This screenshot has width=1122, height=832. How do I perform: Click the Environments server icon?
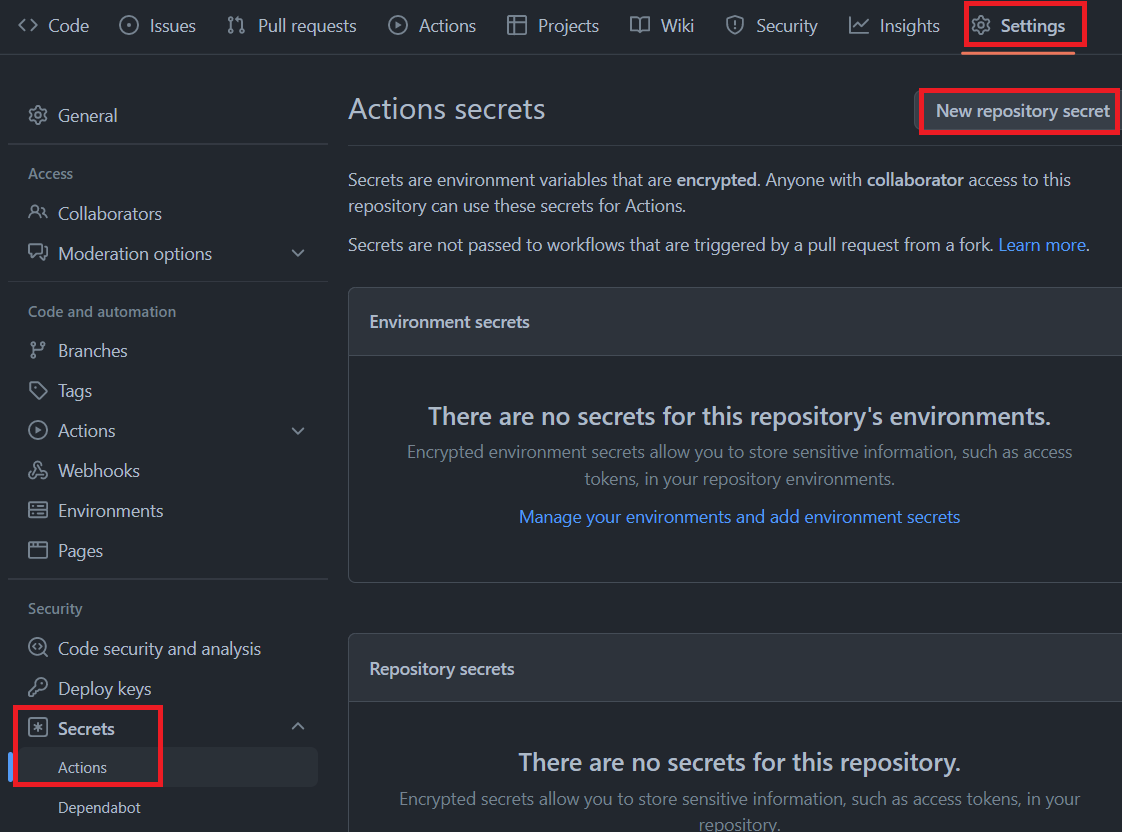click(x=38, y=510)
